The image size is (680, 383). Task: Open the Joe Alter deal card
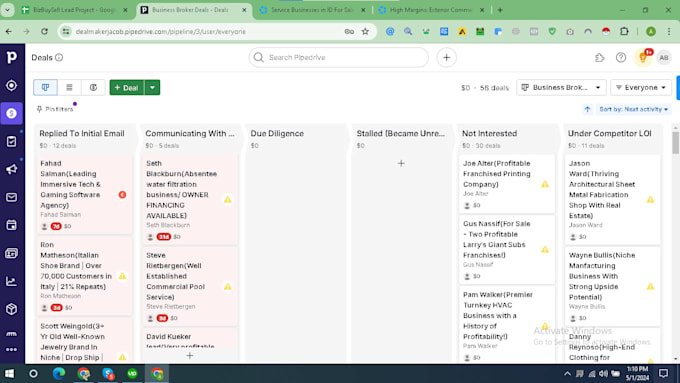pyautogui.click(x=507, y=184)
